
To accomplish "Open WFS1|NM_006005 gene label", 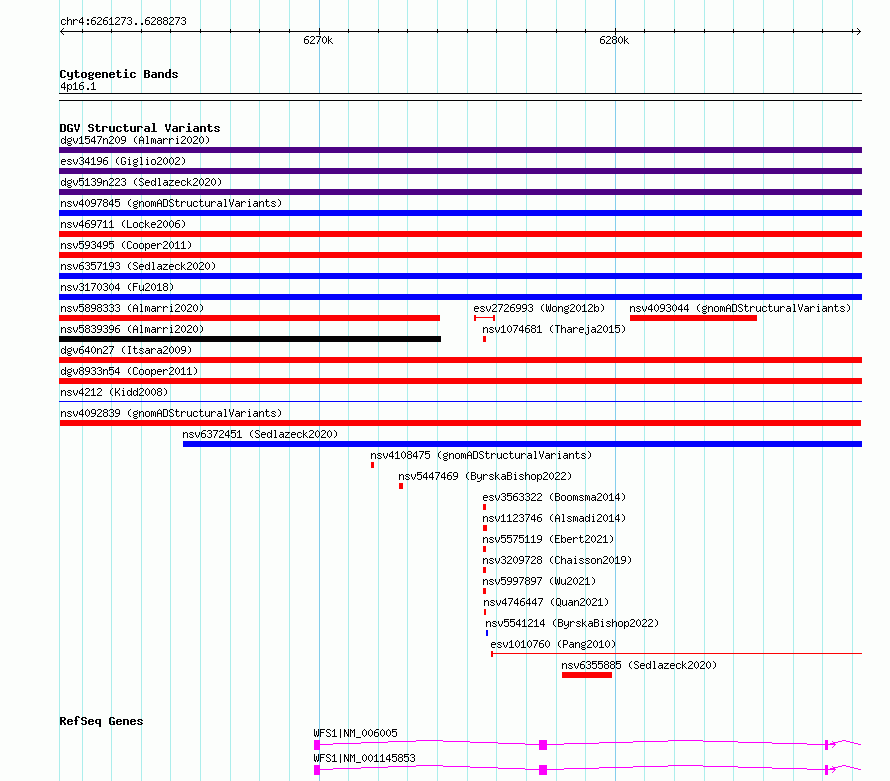I will pos(355,733).
